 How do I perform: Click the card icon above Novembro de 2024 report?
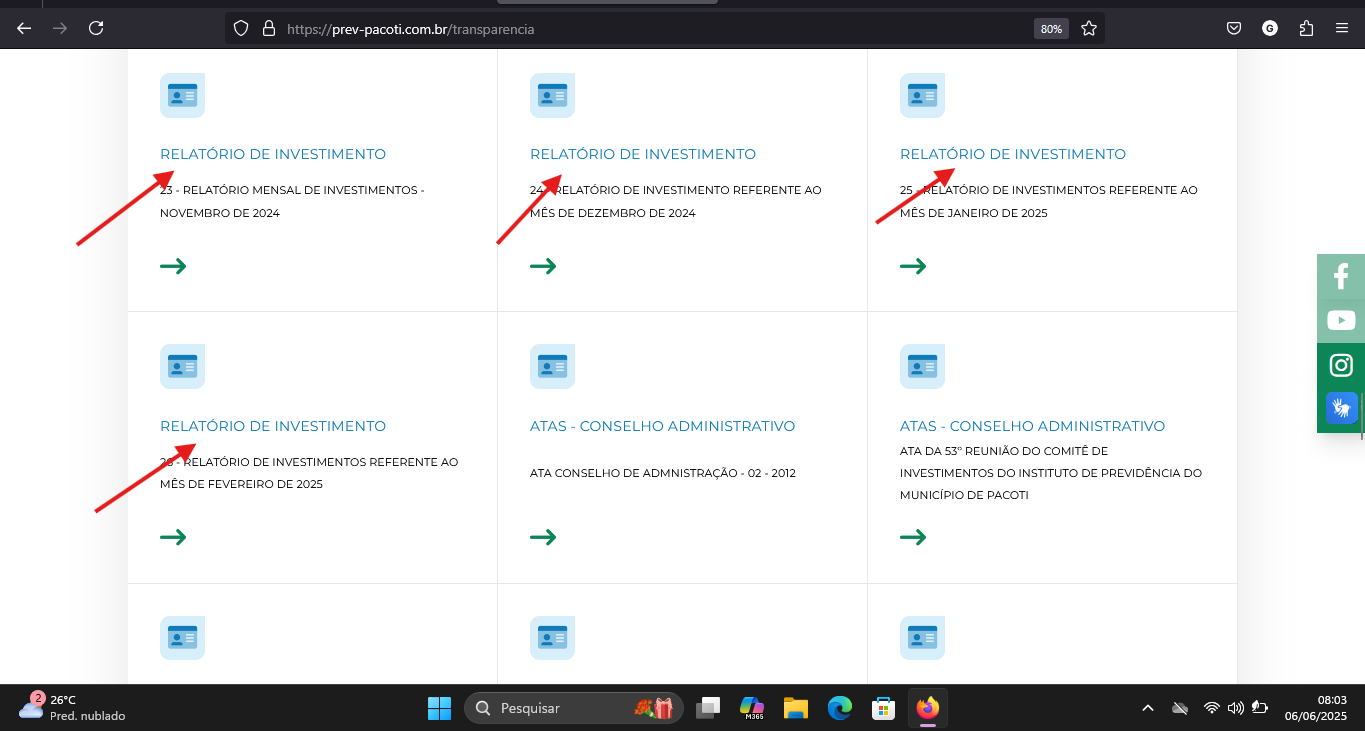point(182,96)
